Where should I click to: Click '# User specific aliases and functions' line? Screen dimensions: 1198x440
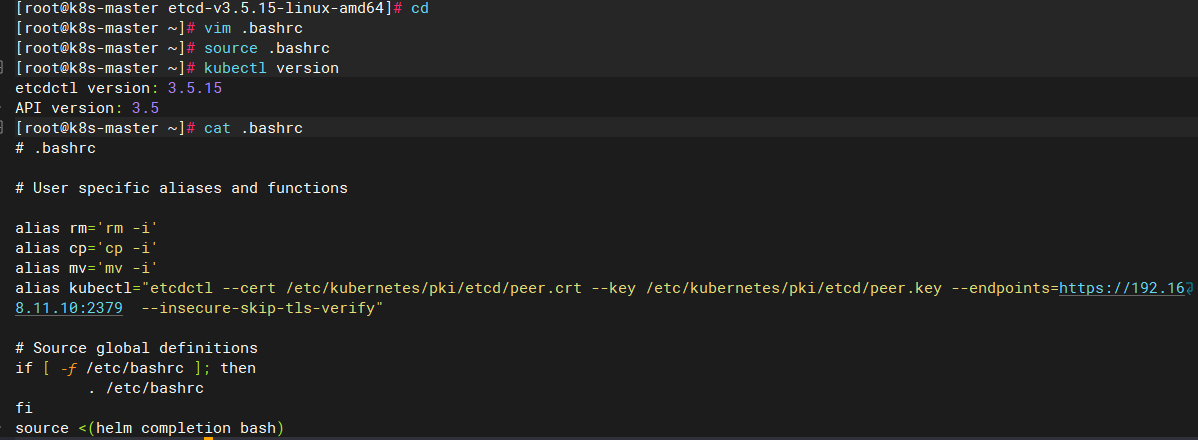point(182,187)
